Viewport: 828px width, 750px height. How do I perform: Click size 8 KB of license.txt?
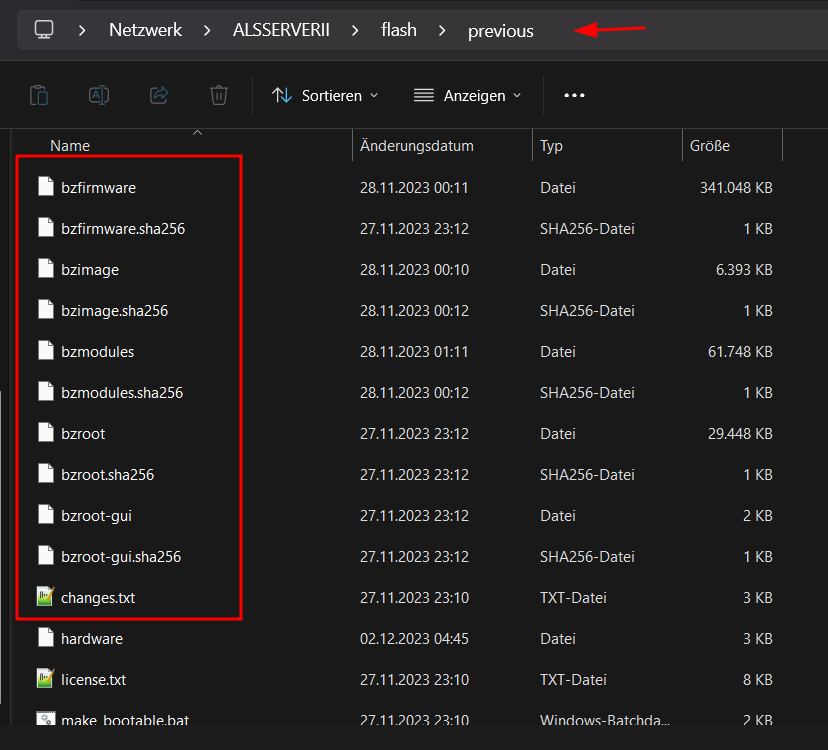[x=758, y=680]
